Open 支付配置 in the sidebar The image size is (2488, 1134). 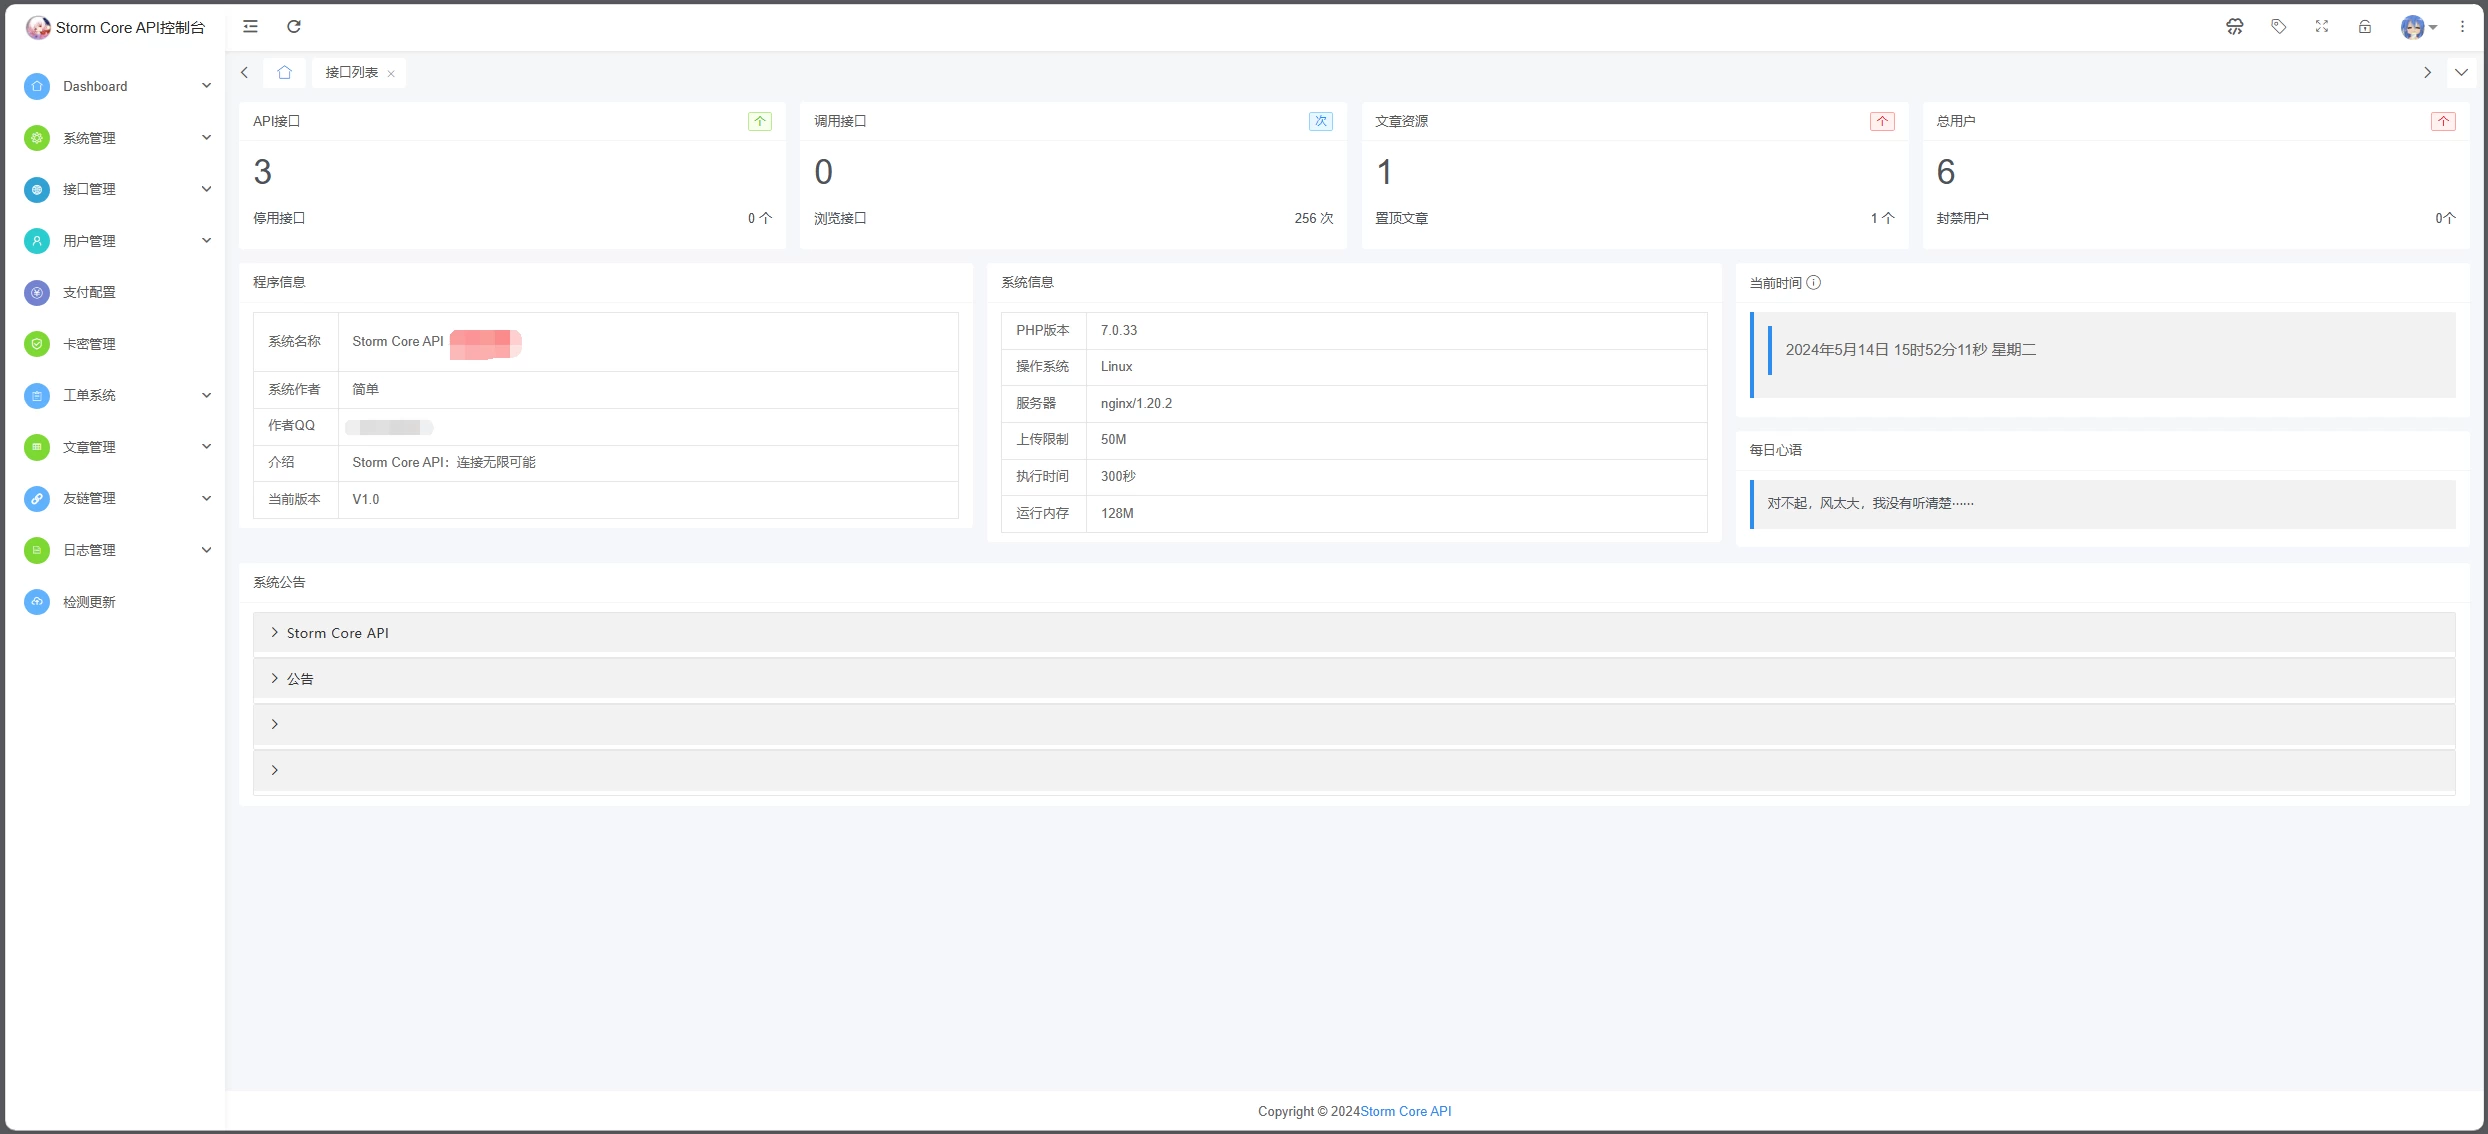pos(89,292)
